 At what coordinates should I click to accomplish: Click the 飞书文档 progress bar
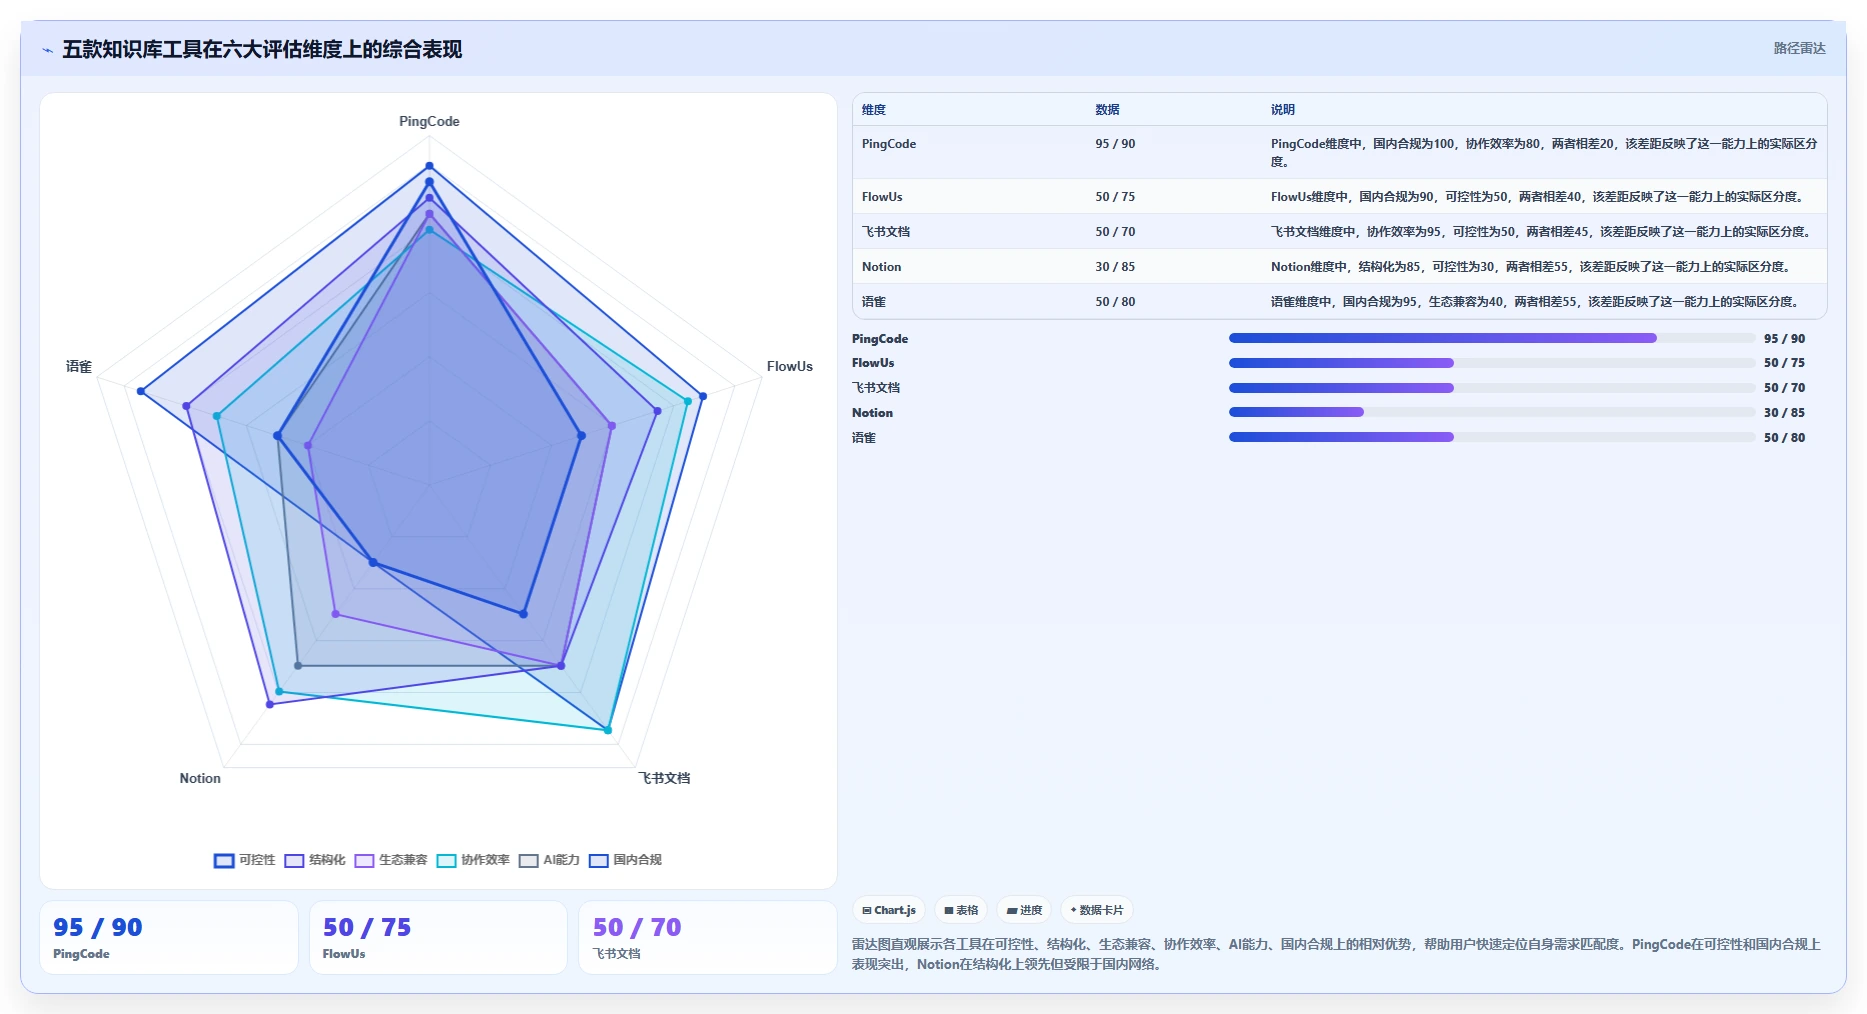tap(1492, 388)
